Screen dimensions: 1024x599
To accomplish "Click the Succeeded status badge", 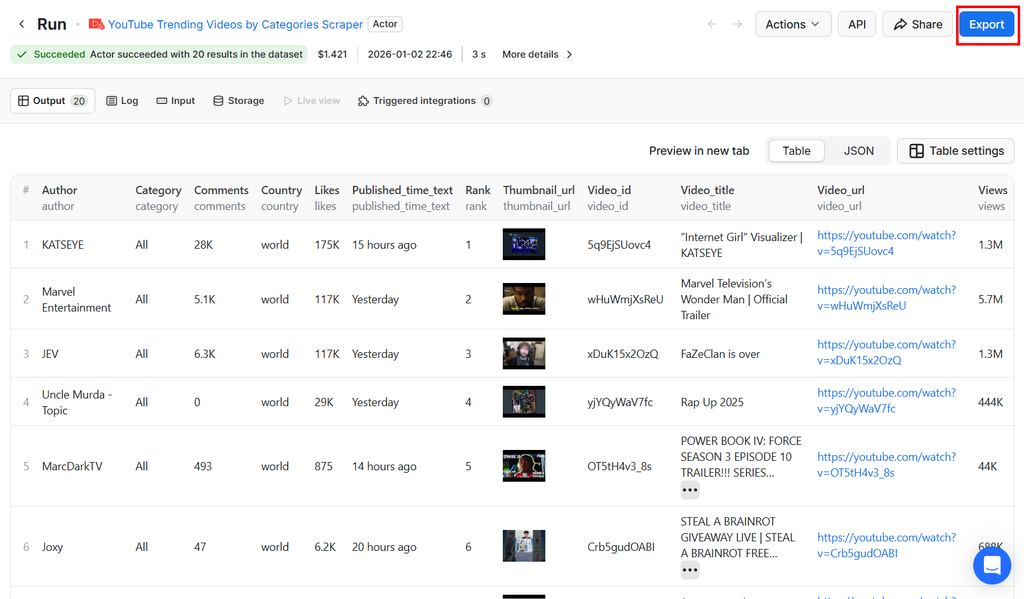I will [x=159, y=54].
